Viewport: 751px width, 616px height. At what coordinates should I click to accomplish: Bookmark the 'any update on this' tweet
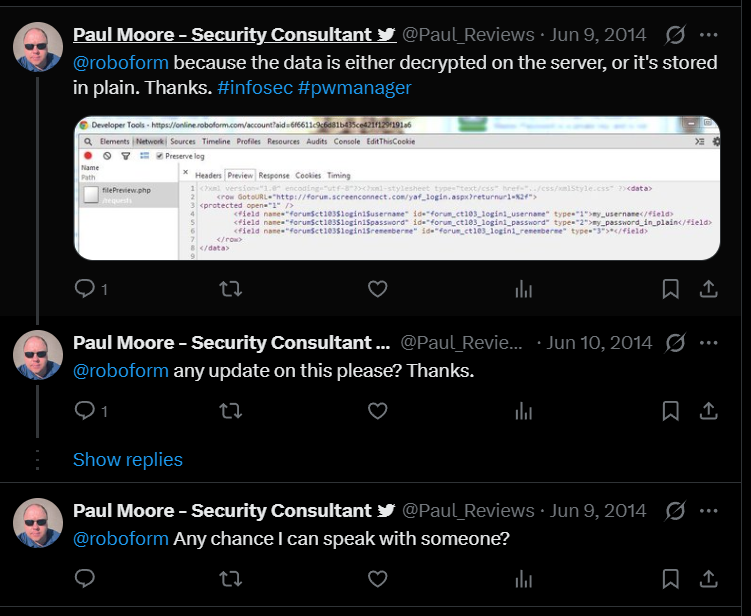[x=671, y=410]
